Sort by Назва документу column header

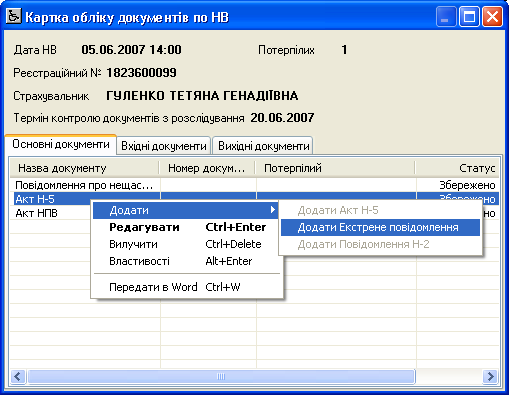85,168
